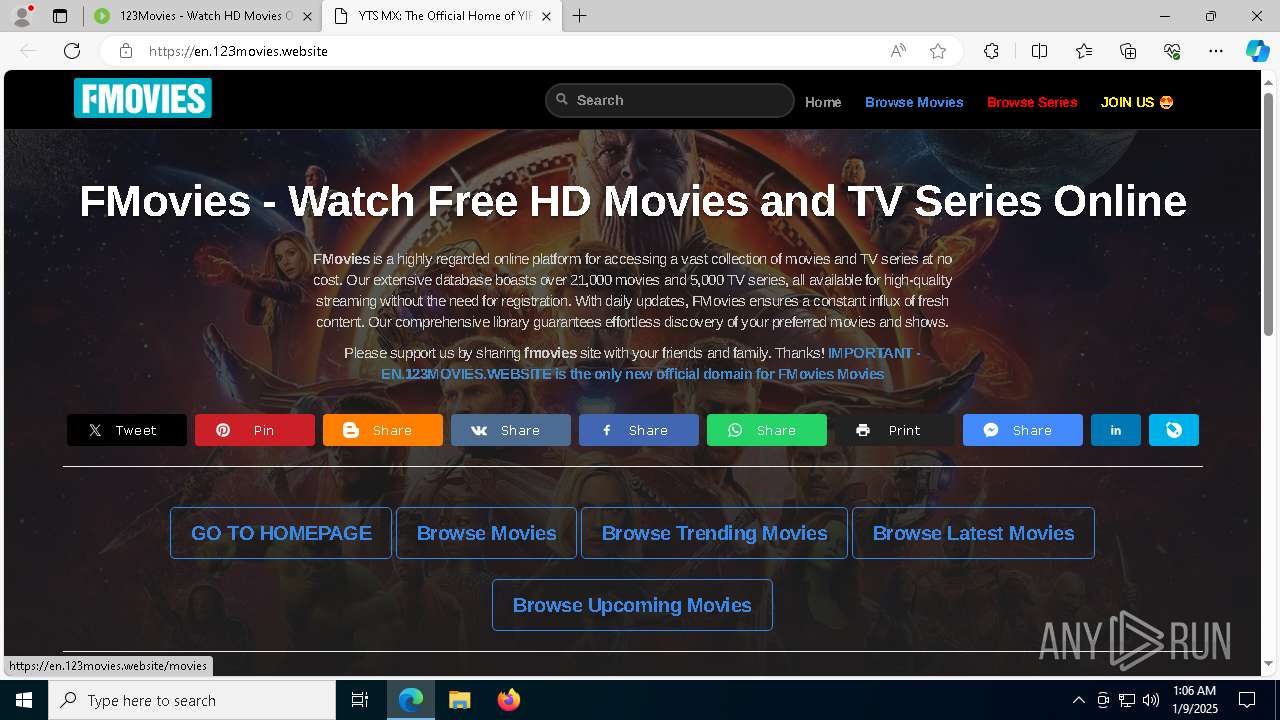The image size is (1280, 720).
Task: Share via the orange Blogger button
Action: [x=383, y=430]
